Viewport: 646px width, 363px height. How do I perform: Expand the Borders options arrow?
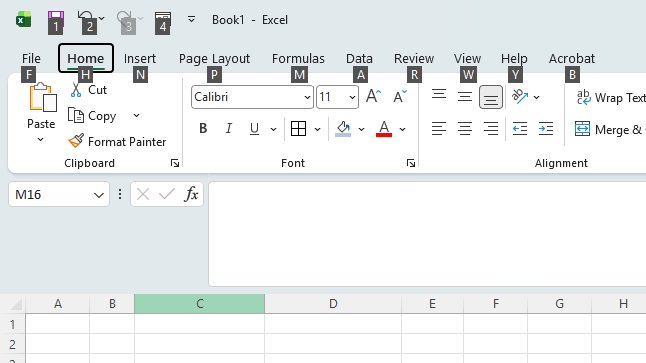(x=317, y=129)
